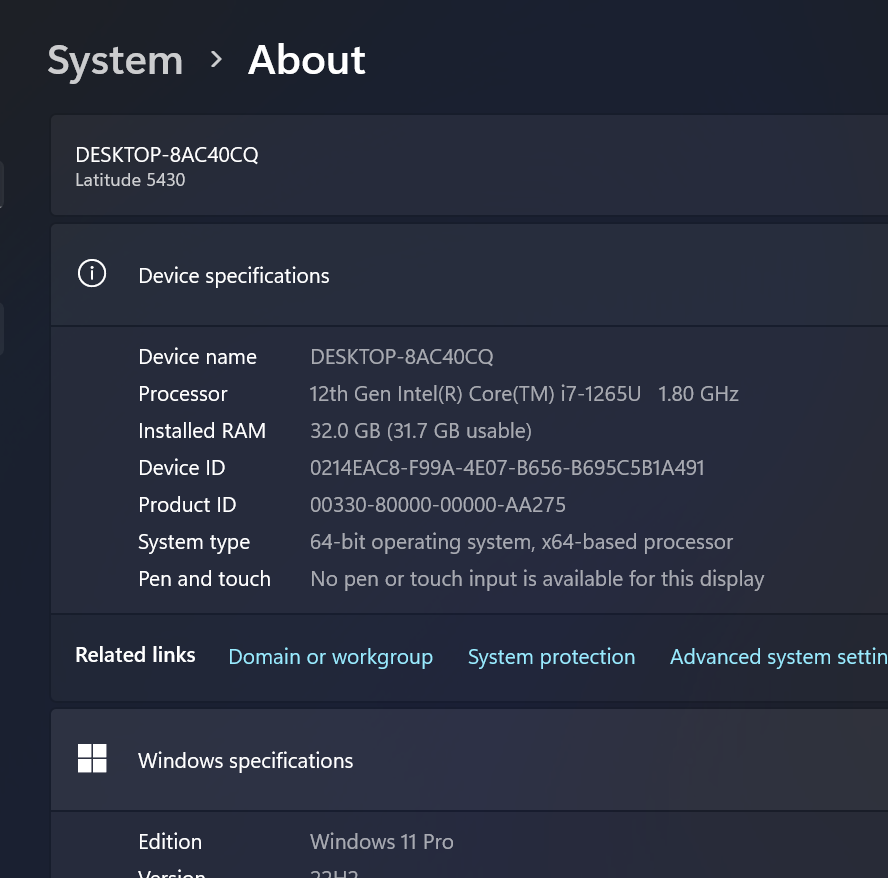Open System protection link
The width and height of the screenshot is (888, 878).
click(x=552, y=657)
